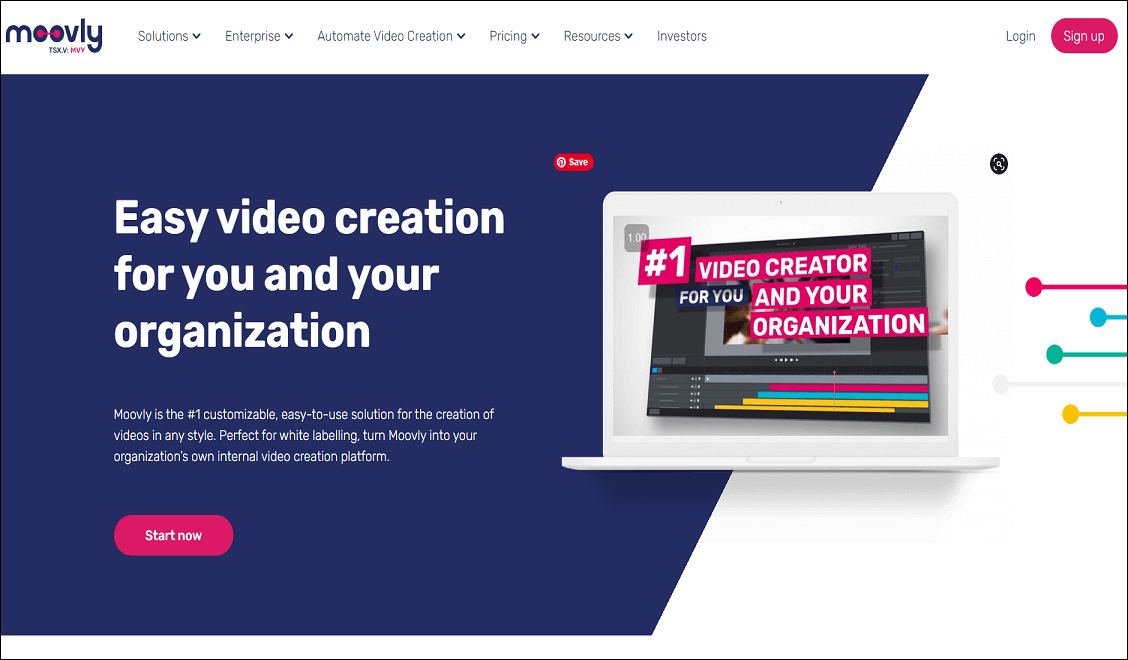Click the 1.00 timer badge on the mockup
The width and height of the screenshot is (1128, 660).
point(635,237)
